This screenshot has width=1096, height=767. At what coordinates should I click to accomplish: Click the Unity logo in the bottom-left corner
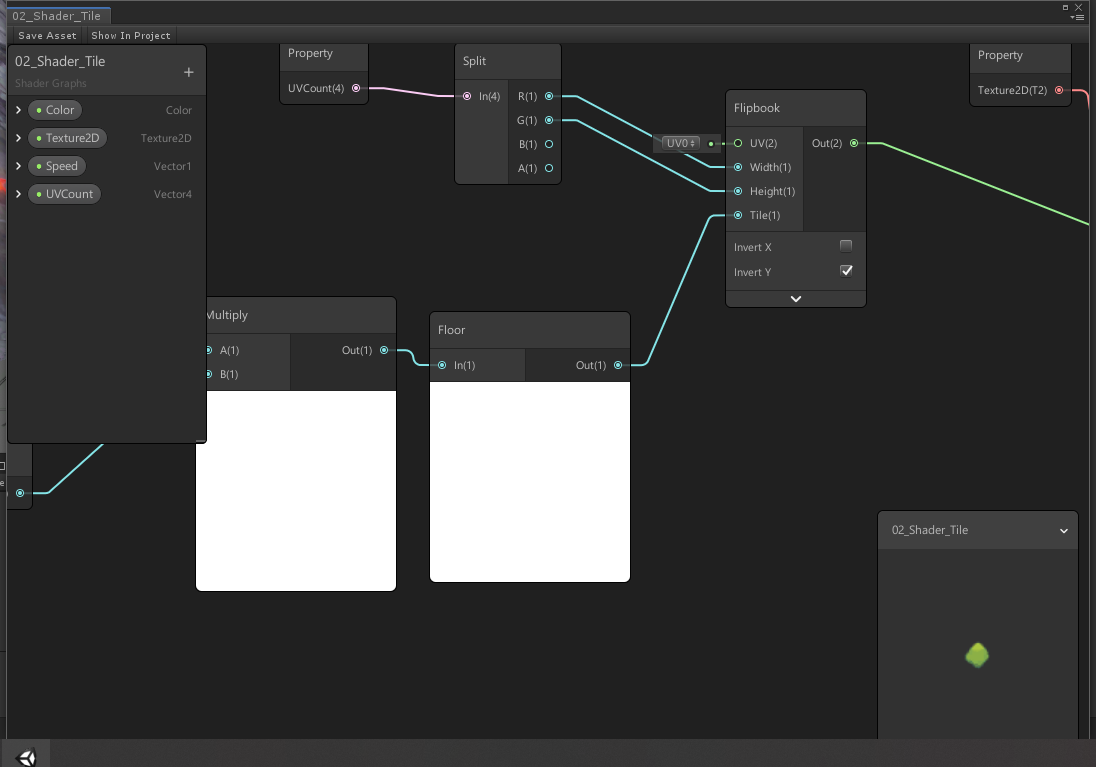tap(25, 755)
